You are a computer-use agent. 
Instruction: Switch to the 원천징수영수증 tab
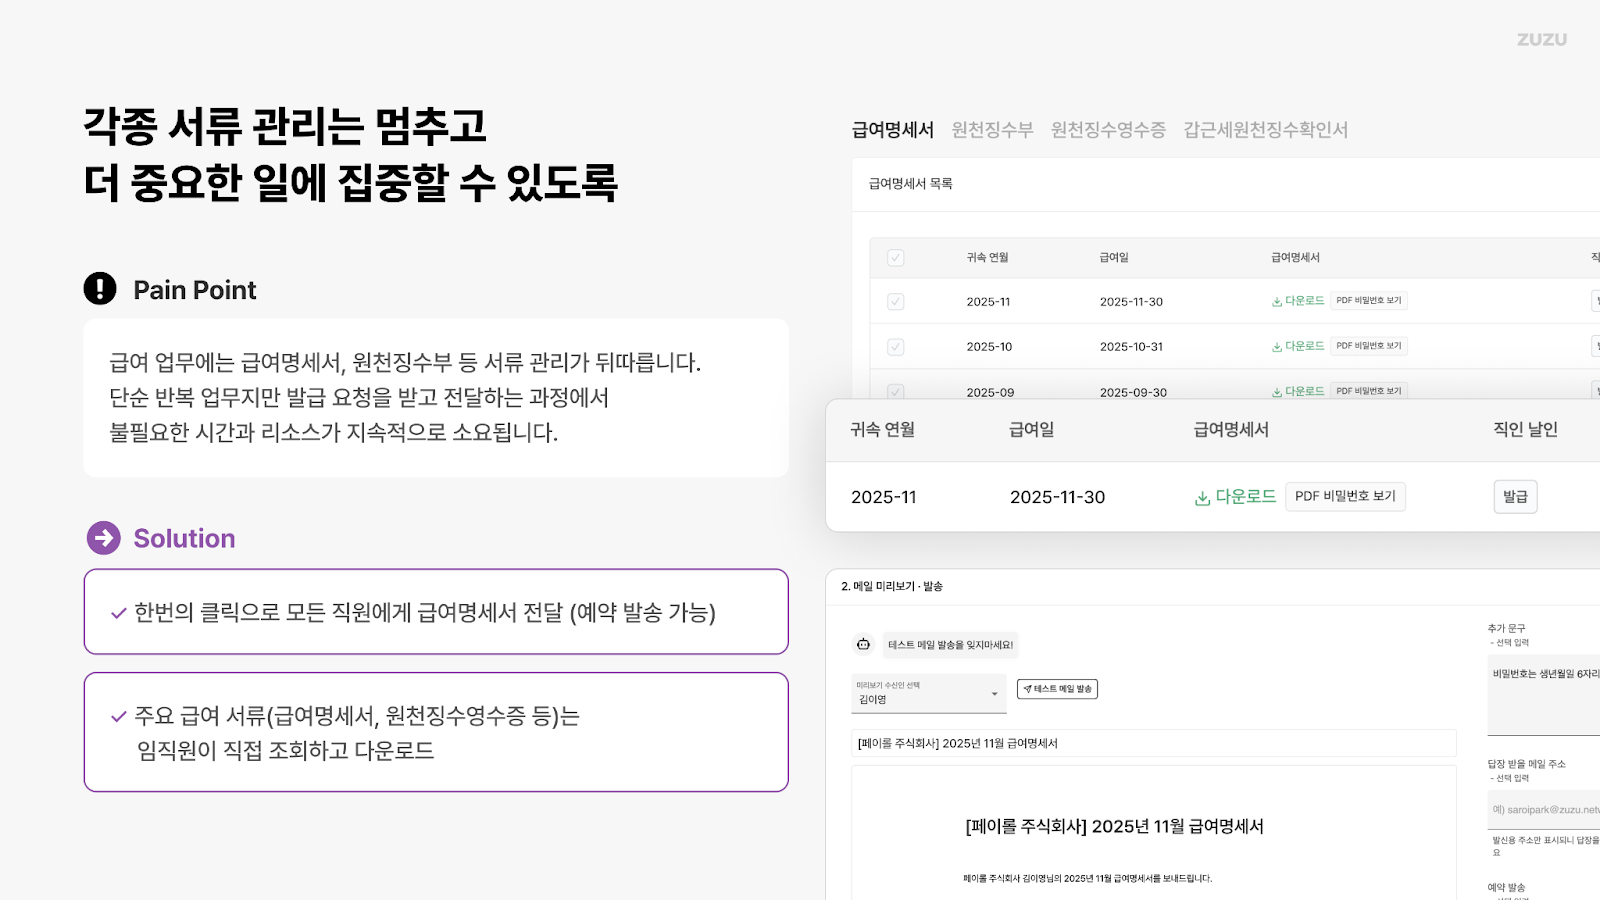coord(1108,129)
